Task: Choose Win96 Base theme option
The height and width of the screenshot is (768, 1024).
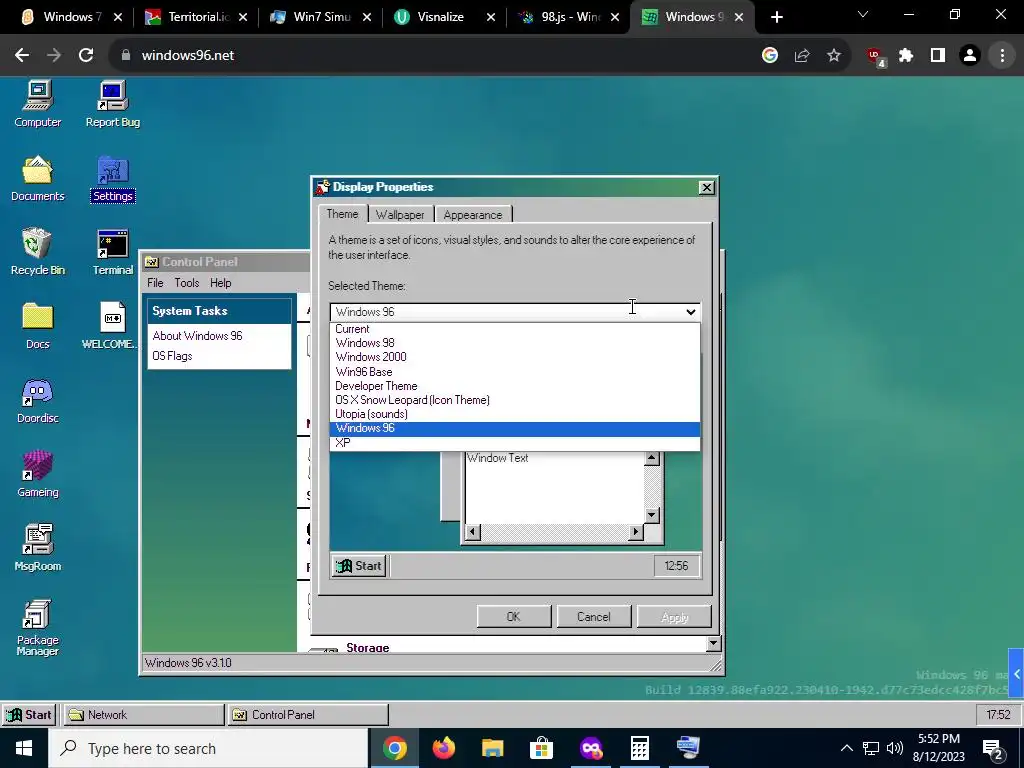Action: point(515,372)
